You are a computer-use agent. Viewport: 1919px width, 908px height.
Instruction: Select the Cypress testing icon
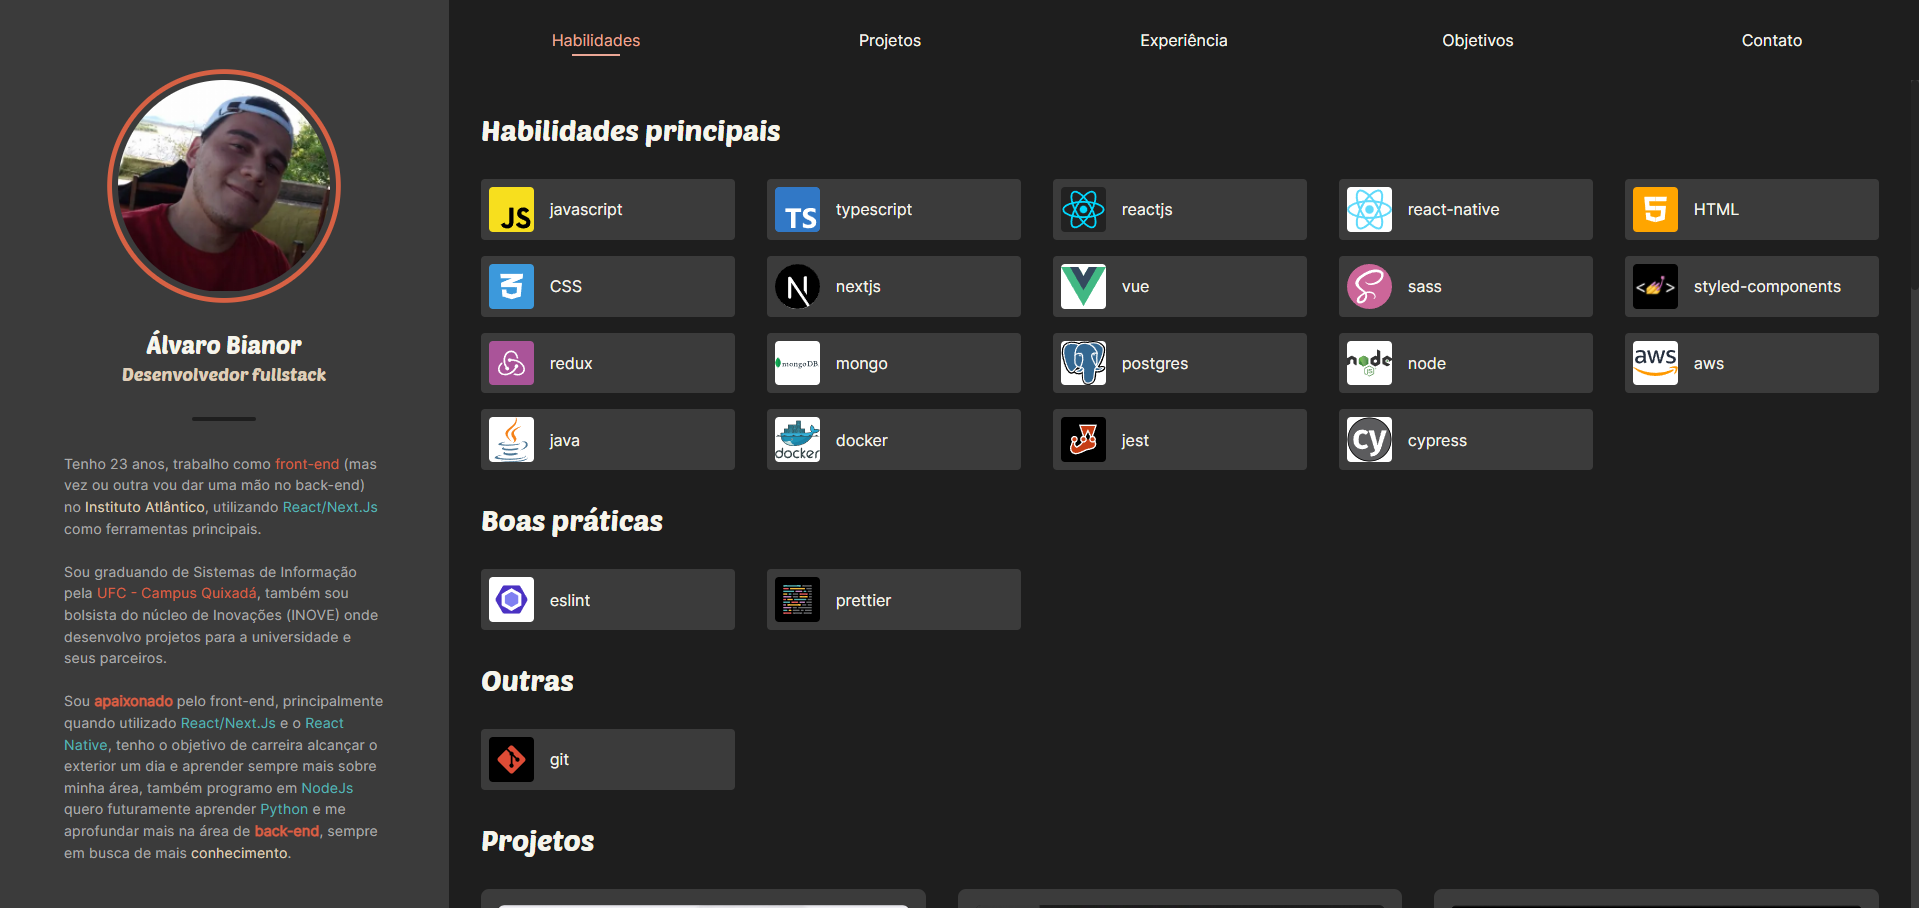[1369, 439]
